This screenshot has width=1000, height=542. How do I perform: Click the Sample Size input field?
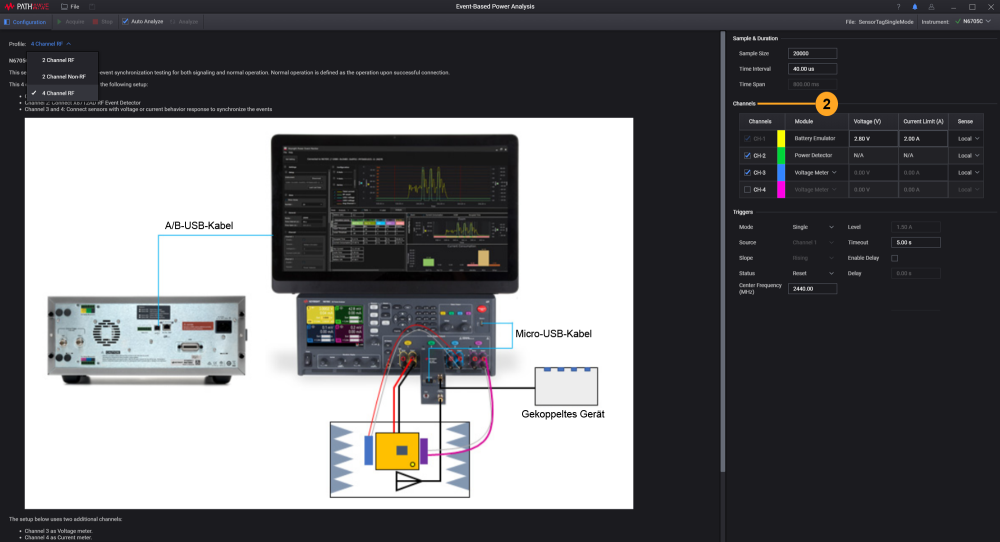(x=812, y=53)
